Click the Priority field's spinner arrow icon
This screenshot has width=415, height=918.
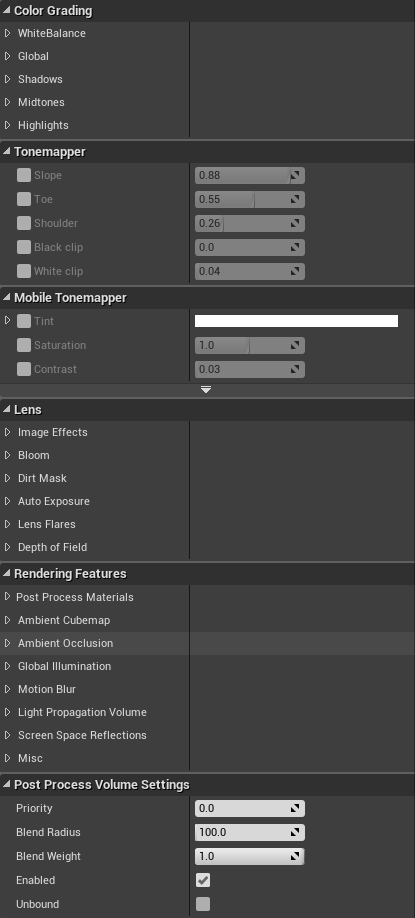pos(296,809)
